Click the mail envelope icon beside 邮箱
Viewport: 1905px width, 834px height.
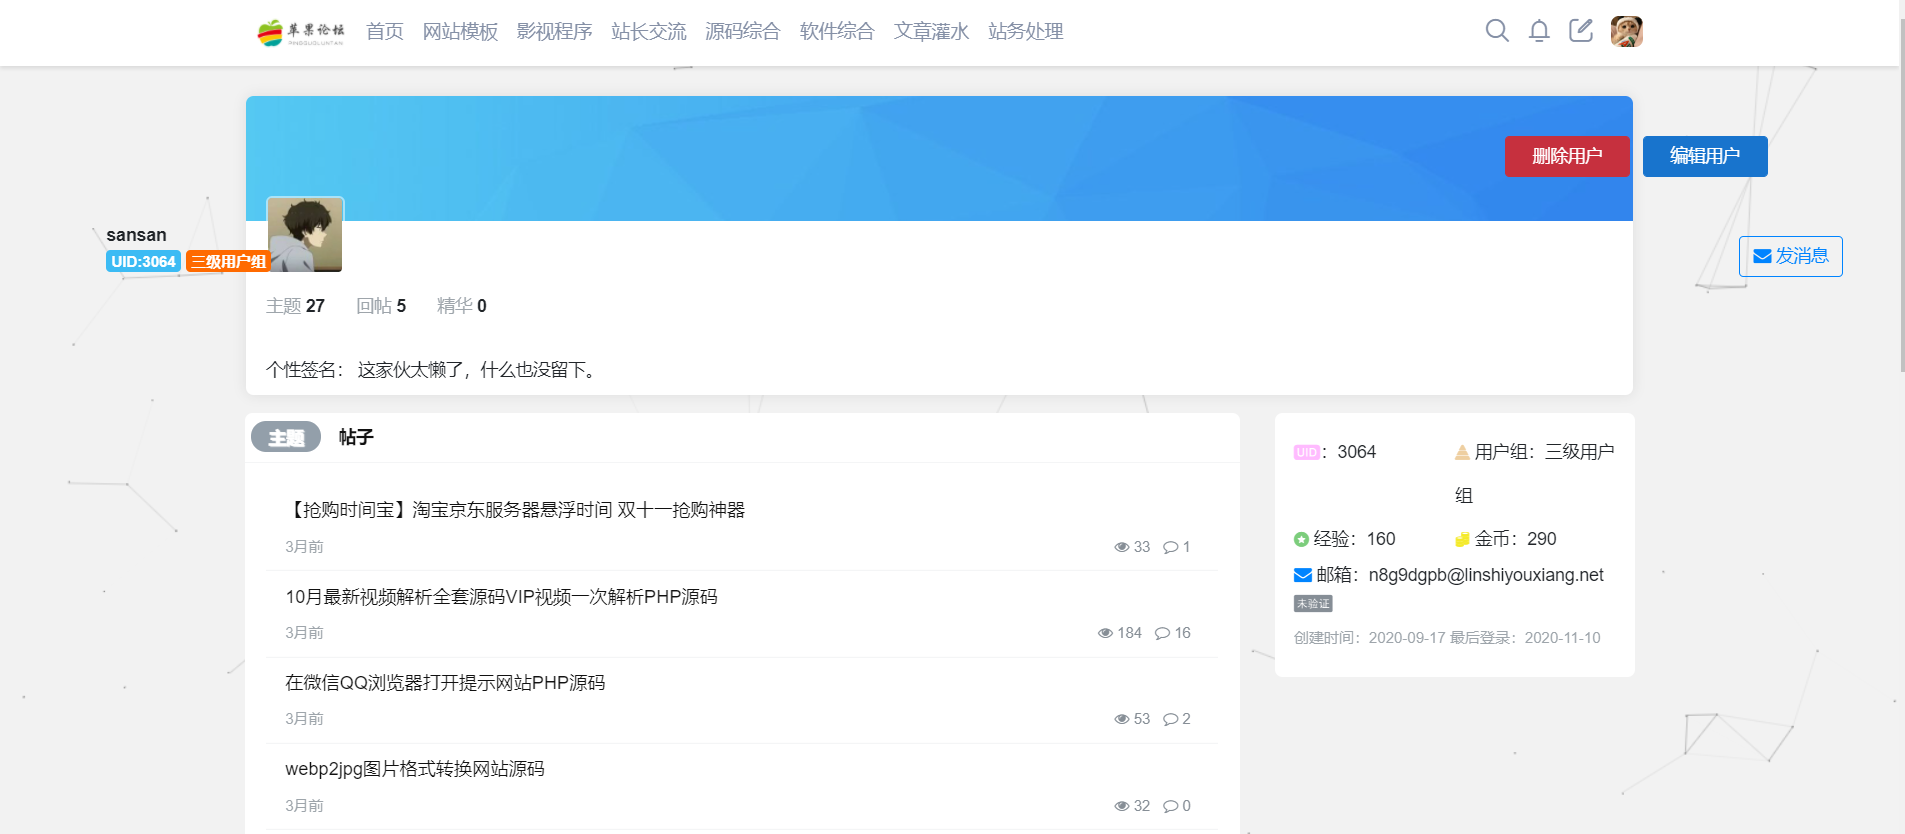click(x=1303, y=575)
